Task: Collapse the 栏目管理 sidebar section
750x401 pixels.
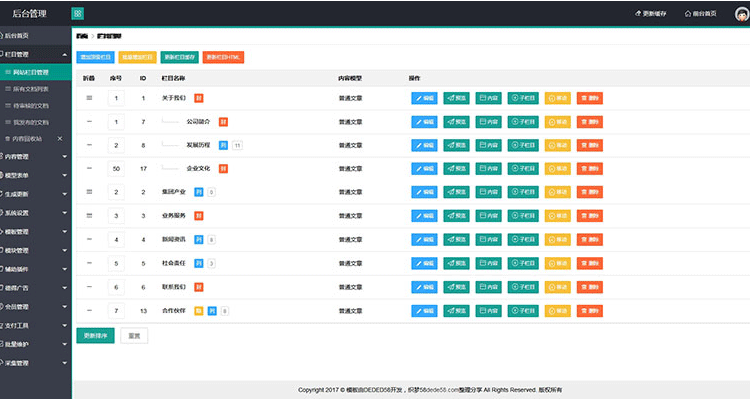Action: click(36, 55)
